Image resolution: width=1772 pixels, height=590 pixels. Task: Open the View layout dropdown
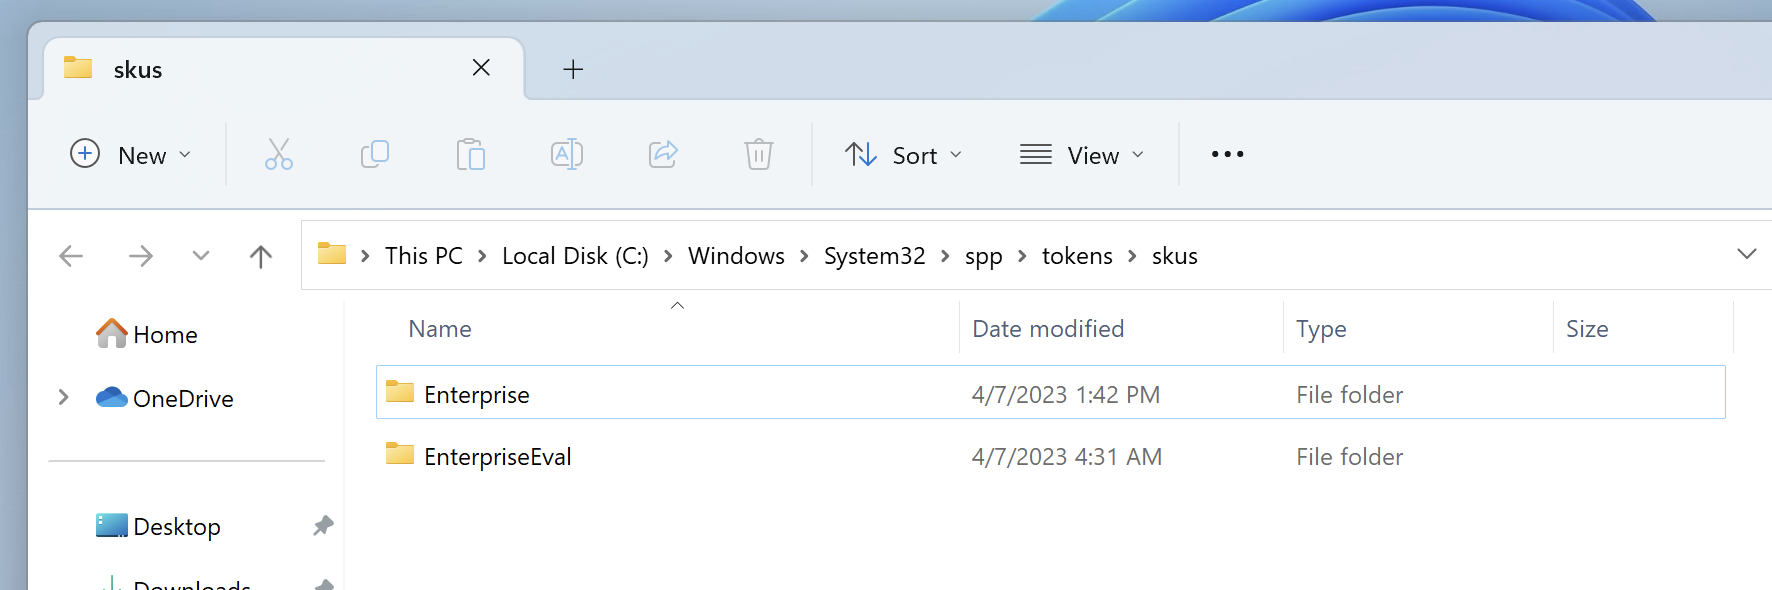click(1081, 155)
